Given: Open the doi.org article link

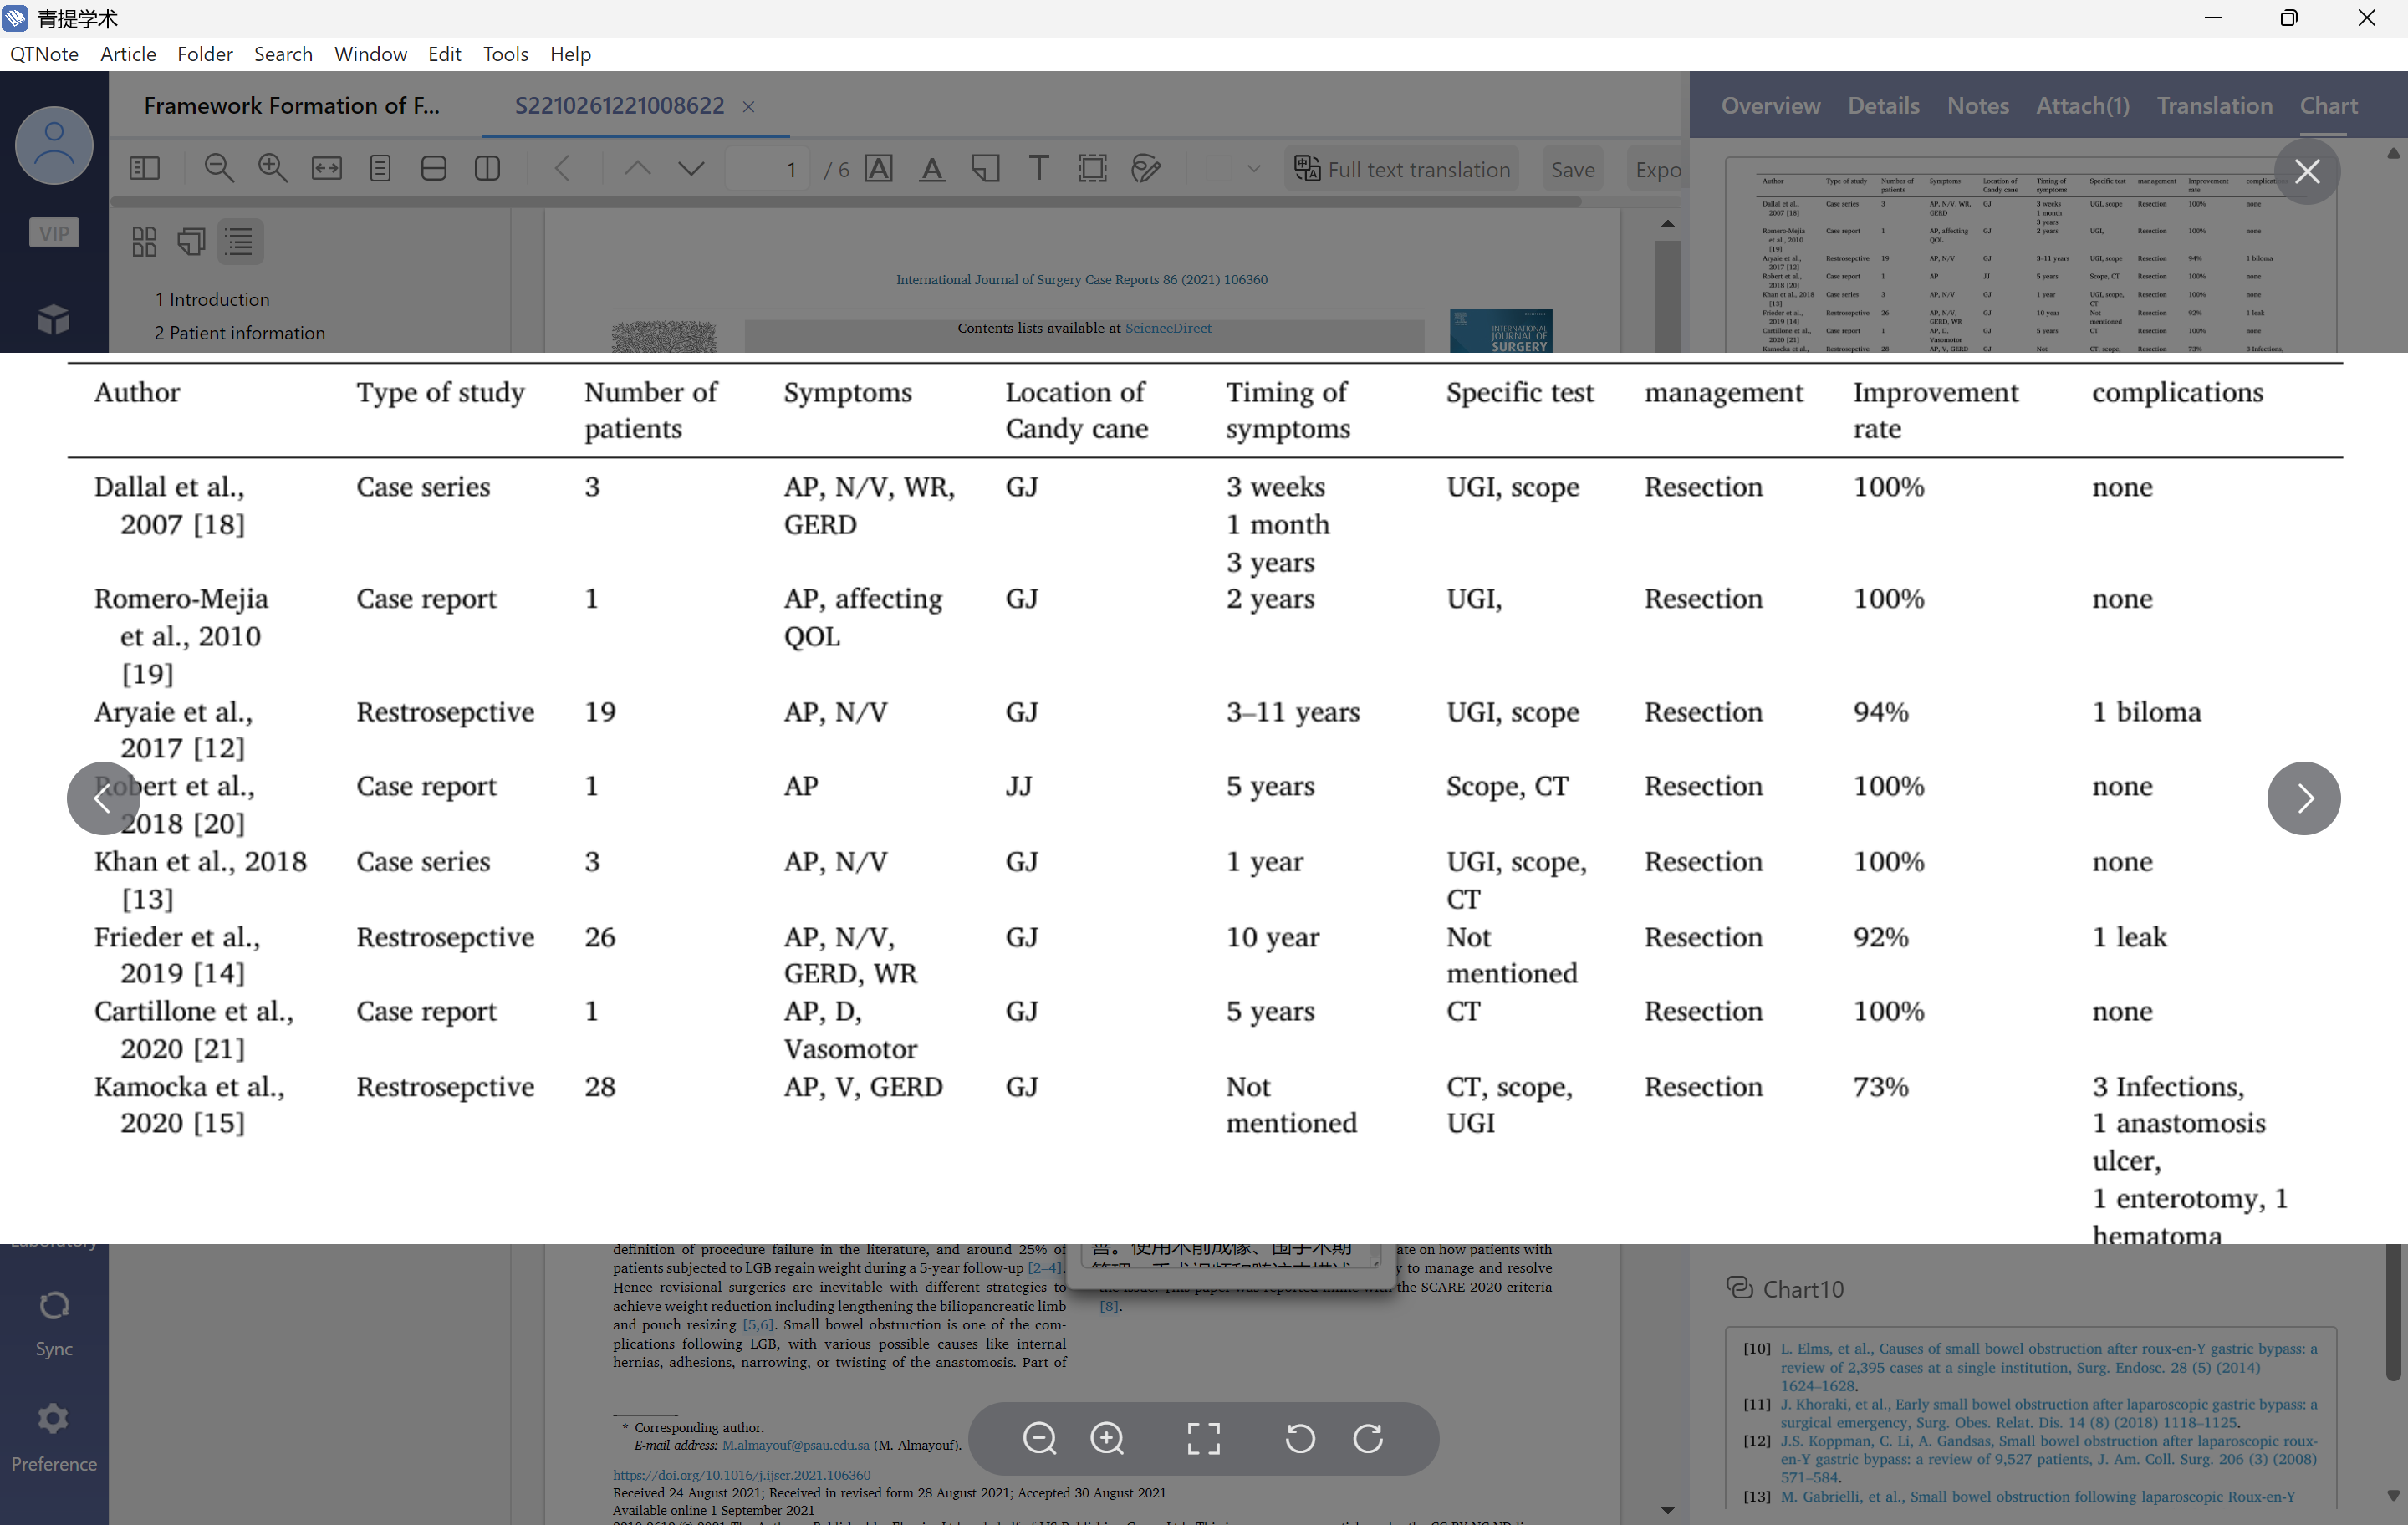Looking at the screenshot, I should tap(741, 1474).
